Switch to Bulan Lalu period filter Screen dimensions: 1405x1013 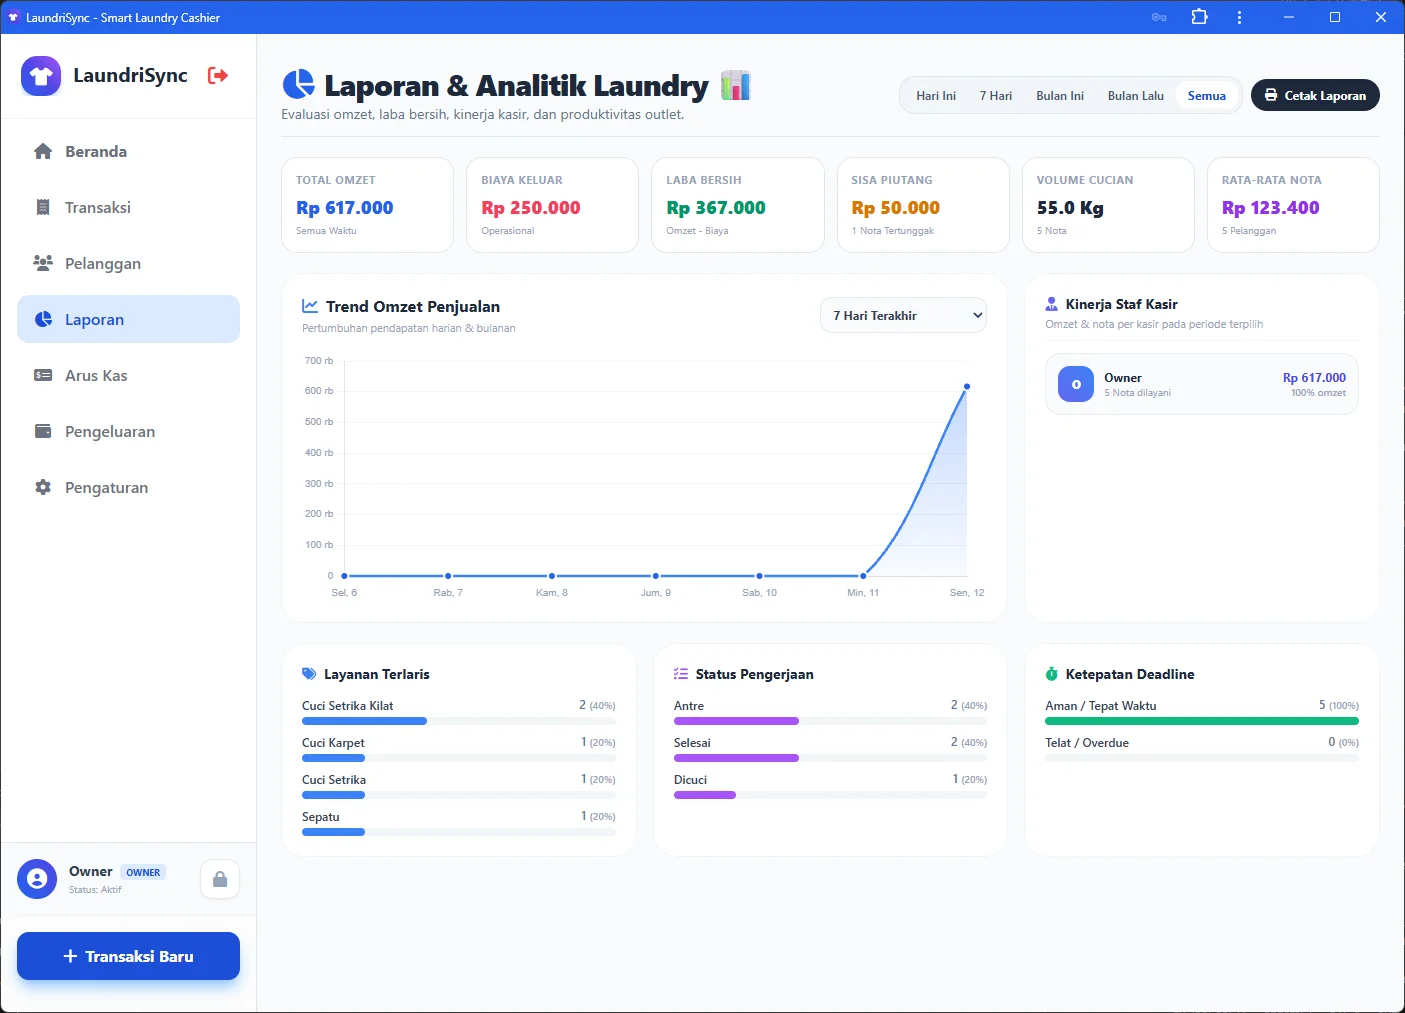(1136, 96)
